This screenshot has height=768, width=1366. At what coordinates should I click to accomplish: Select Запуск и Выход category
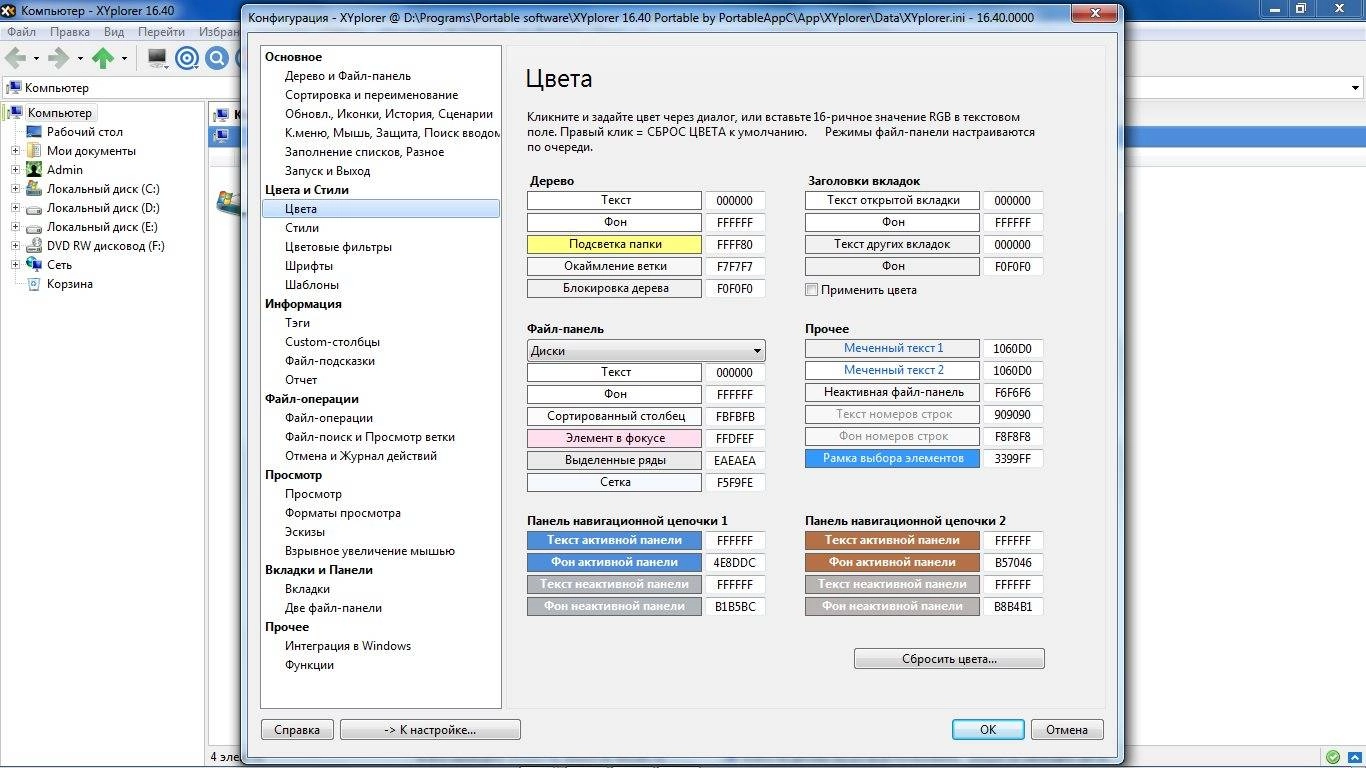pos(328,171)
